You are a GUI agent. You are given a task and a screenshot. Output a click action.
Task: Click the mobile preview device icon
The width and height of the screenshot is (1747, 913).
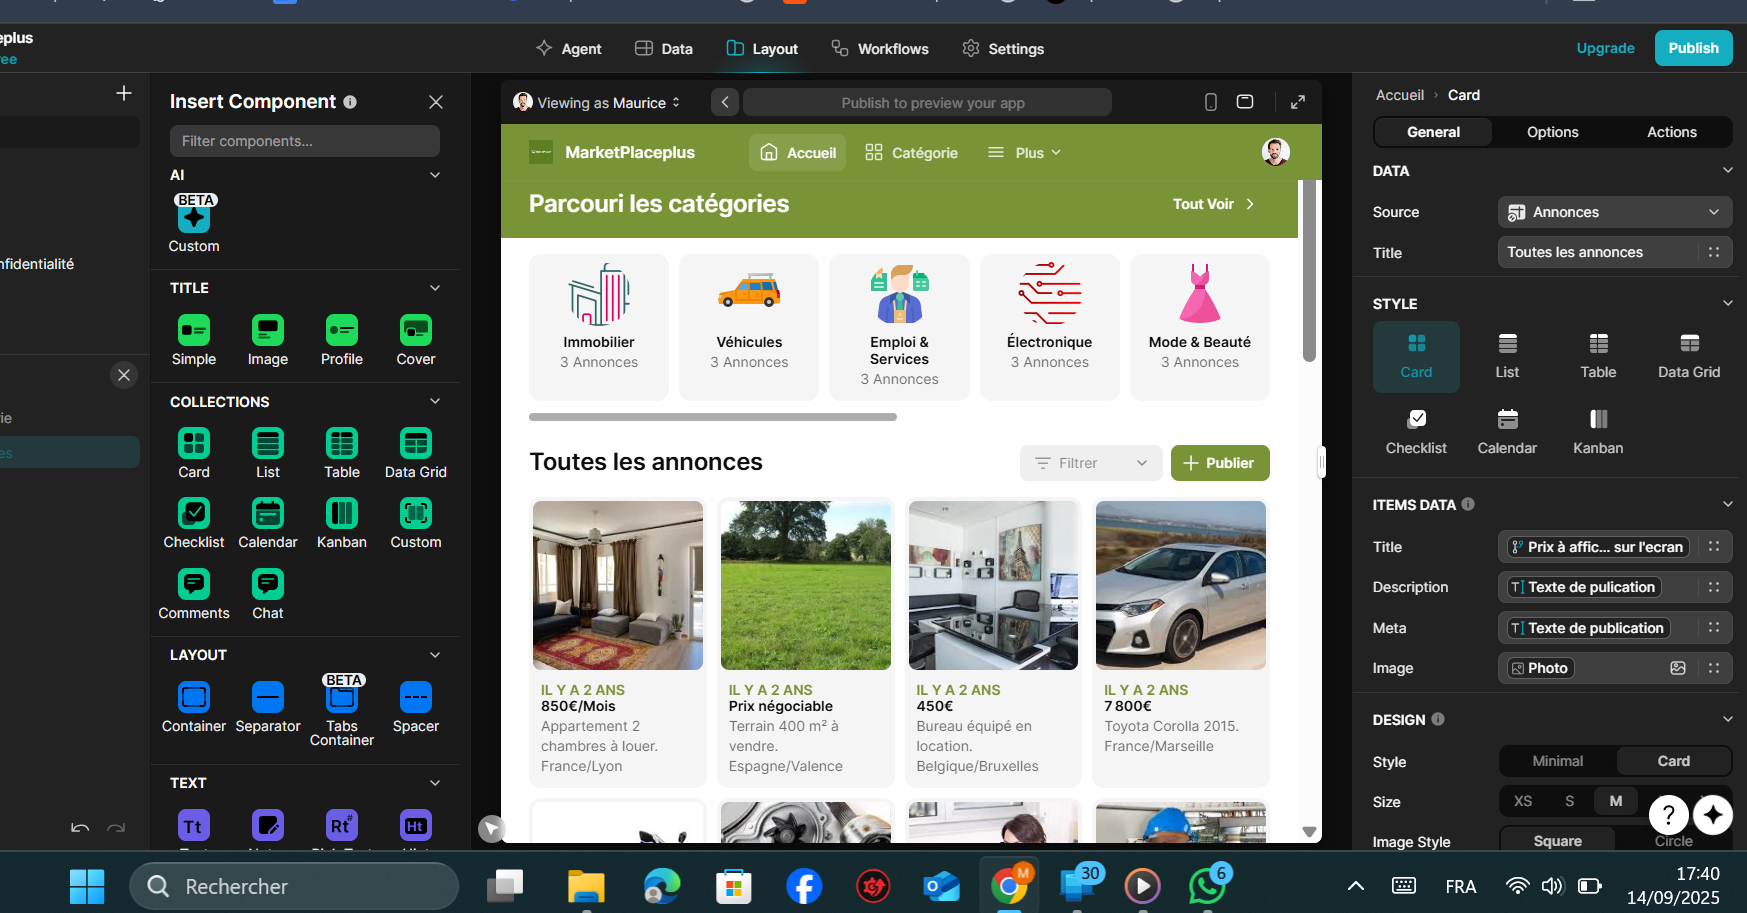tap(1210, 102)
